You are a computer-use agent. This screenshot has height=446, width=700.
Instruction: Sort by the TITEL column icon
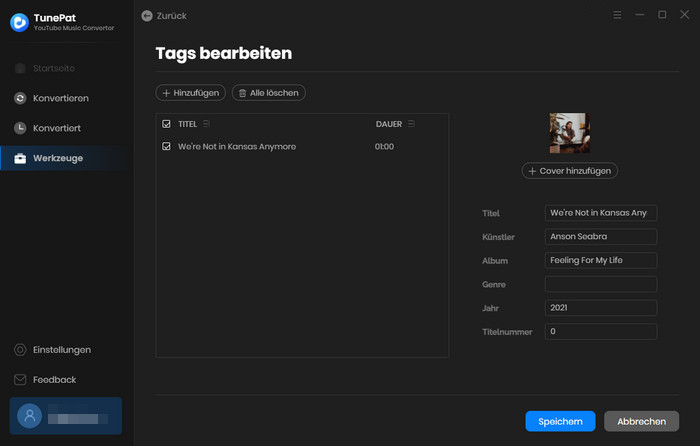tap(206, 124)
